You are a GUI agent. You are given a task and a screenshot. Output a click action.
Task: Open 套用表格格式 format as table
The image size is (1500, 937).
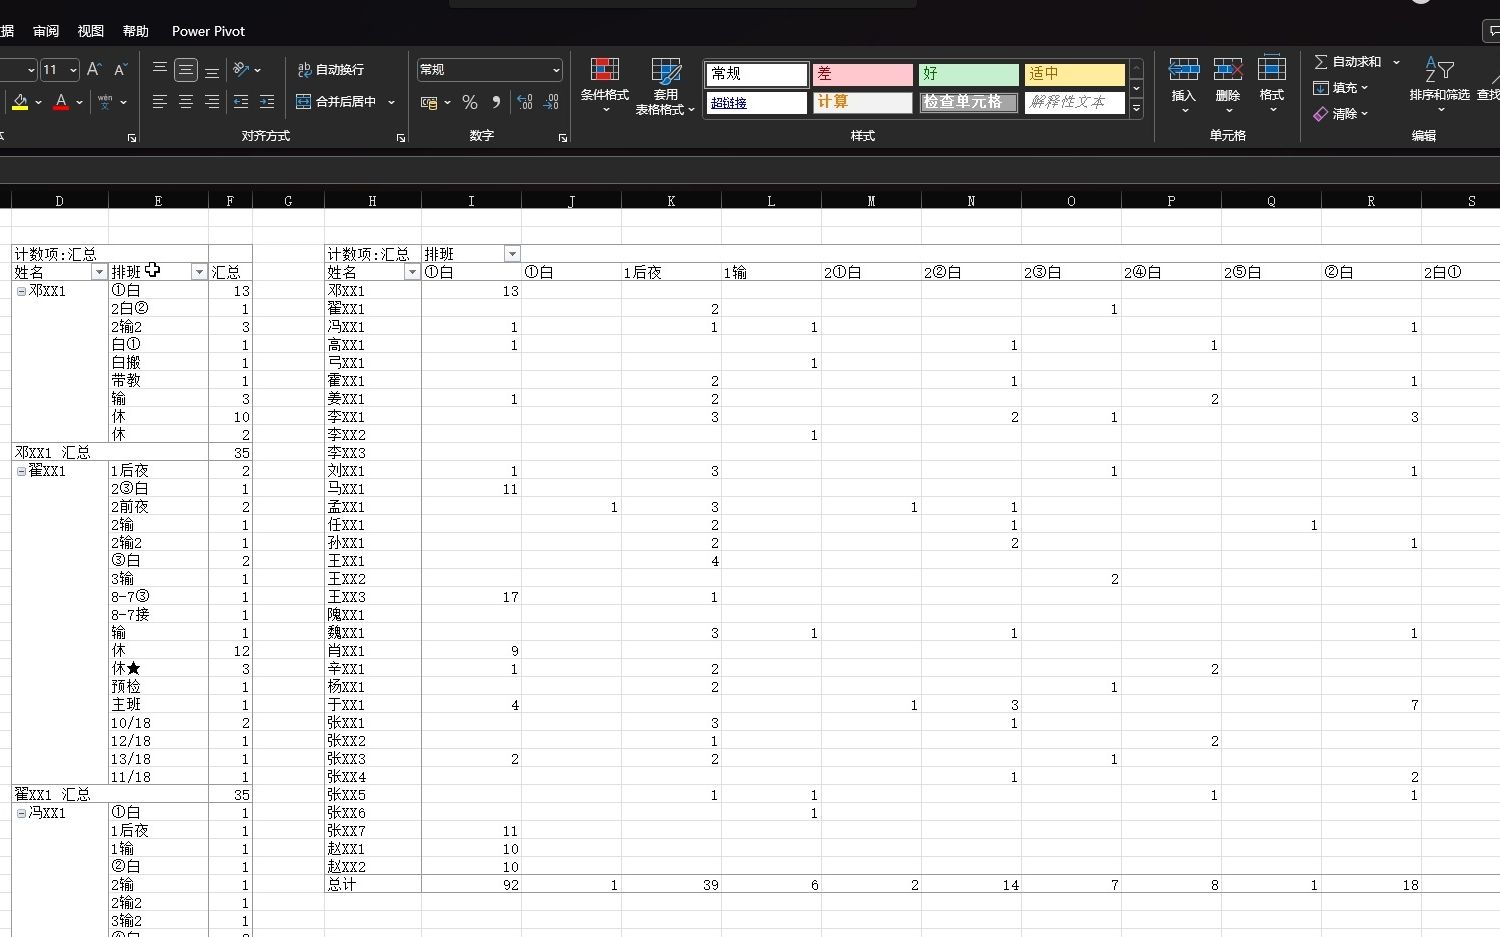point(665,85)
